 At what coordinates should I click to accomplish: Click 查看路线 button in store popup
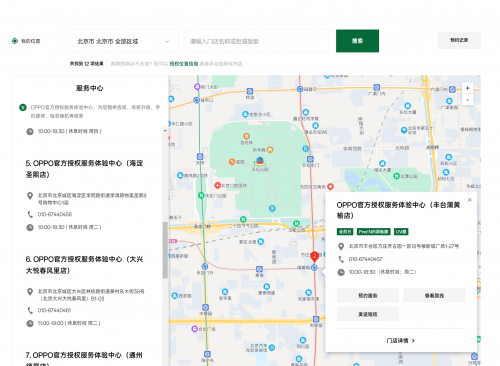coord(434,295)
